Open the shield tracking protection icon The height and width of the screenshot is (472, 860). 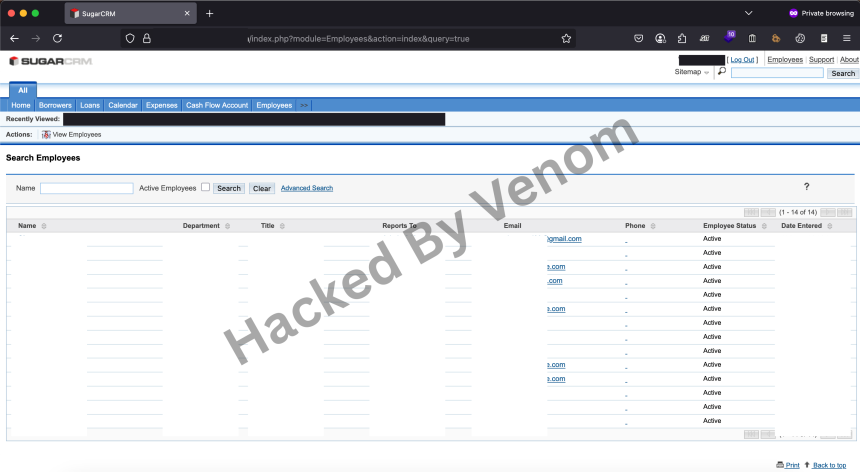tap(130, 38)
